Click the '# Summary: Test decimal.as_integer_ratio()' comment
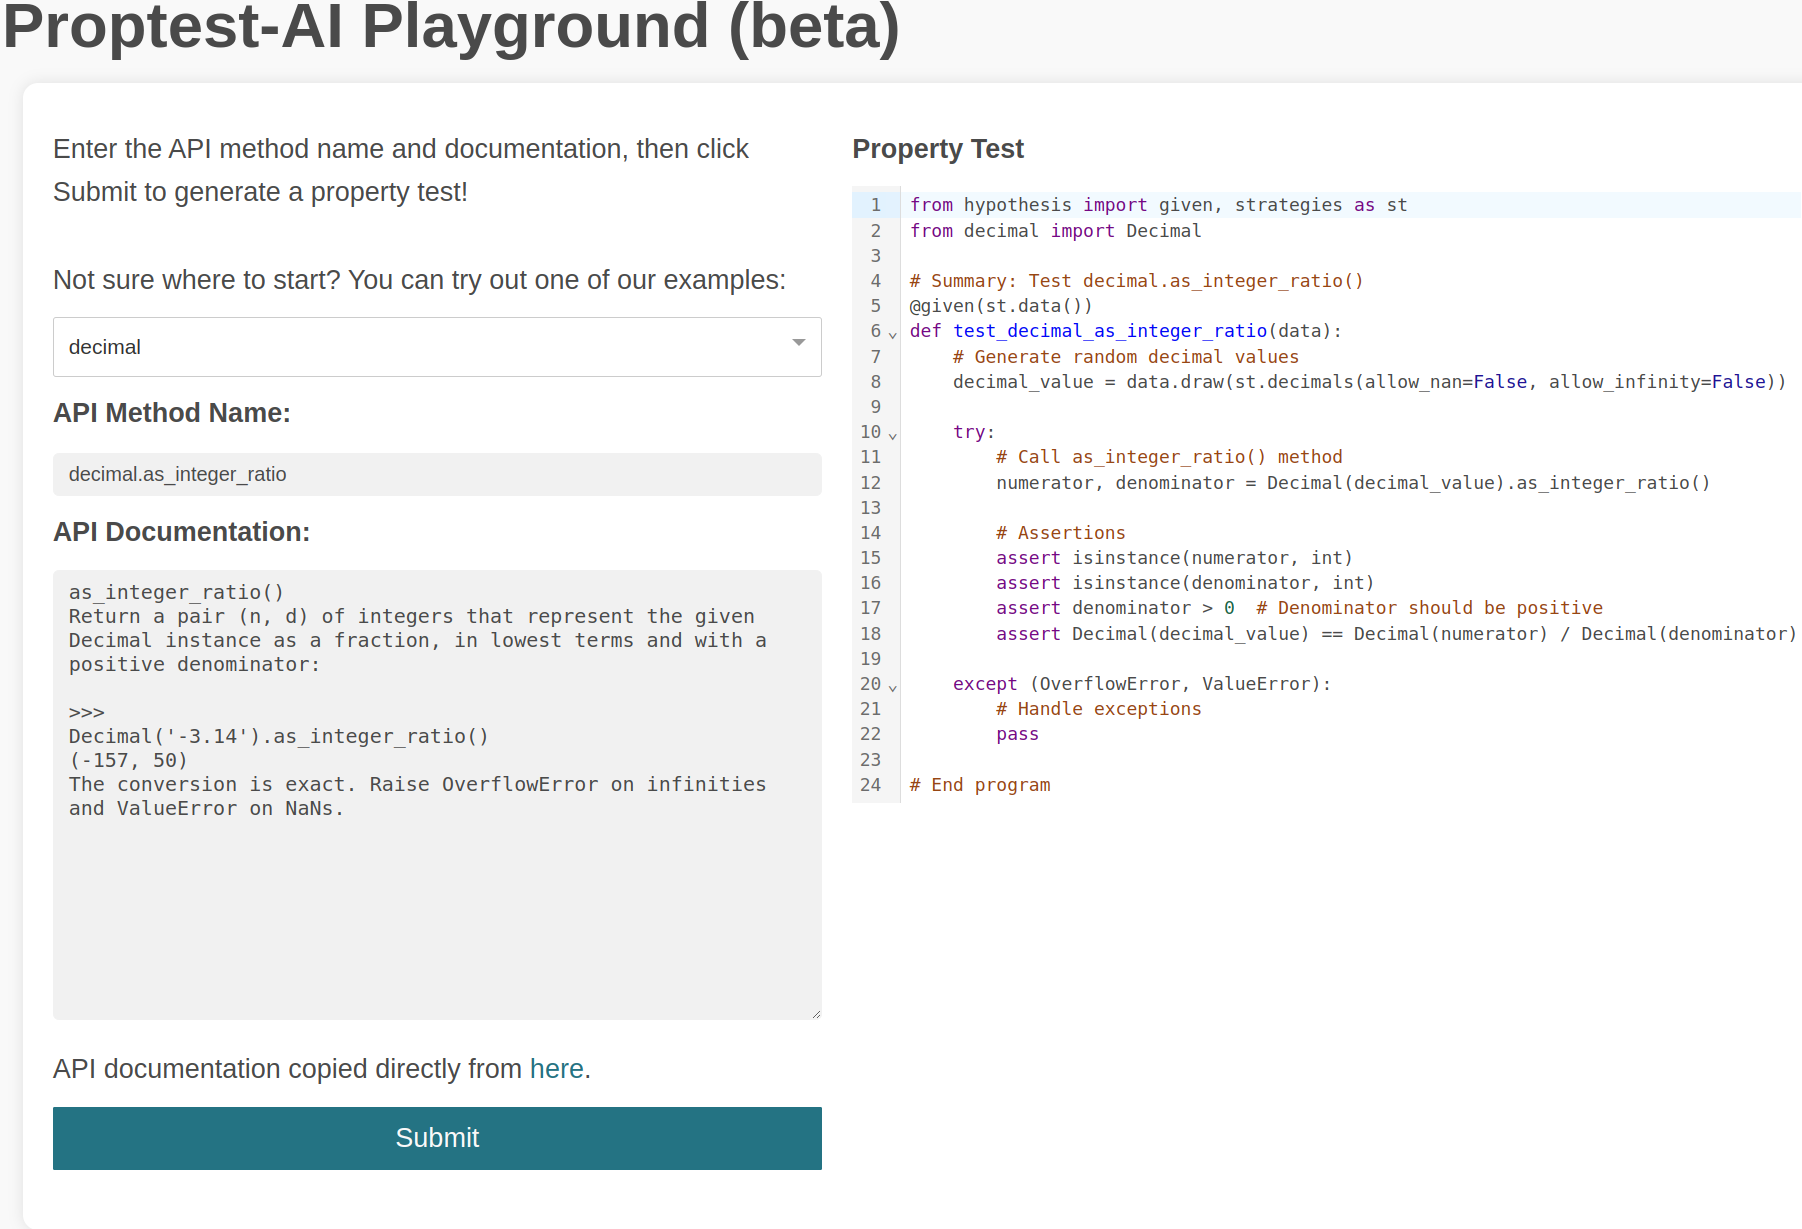This screenshot has height=1229, width=1802. click(x=1136, y=281)
